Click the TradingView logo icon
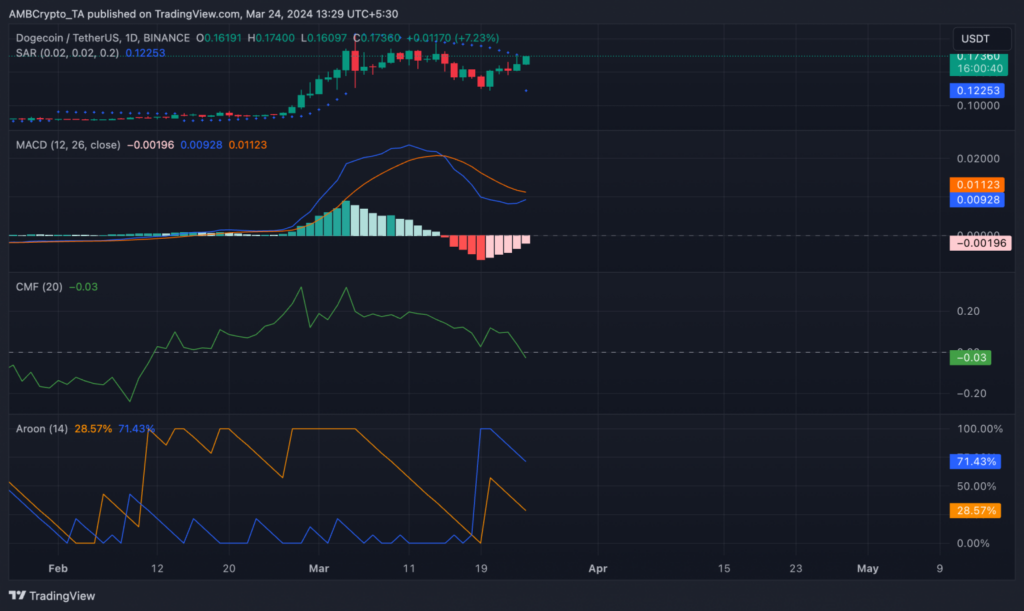Image resolution: width=1024 pixels, height=611 pixels. click(x=18, y=596)
